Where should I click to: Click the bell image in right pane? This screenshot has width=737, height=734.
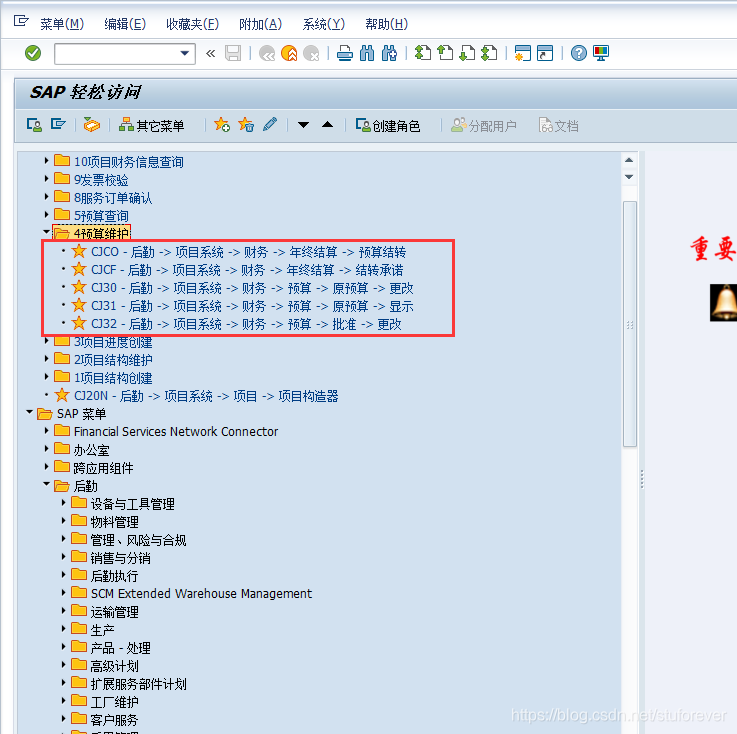(x=724, y=303)
